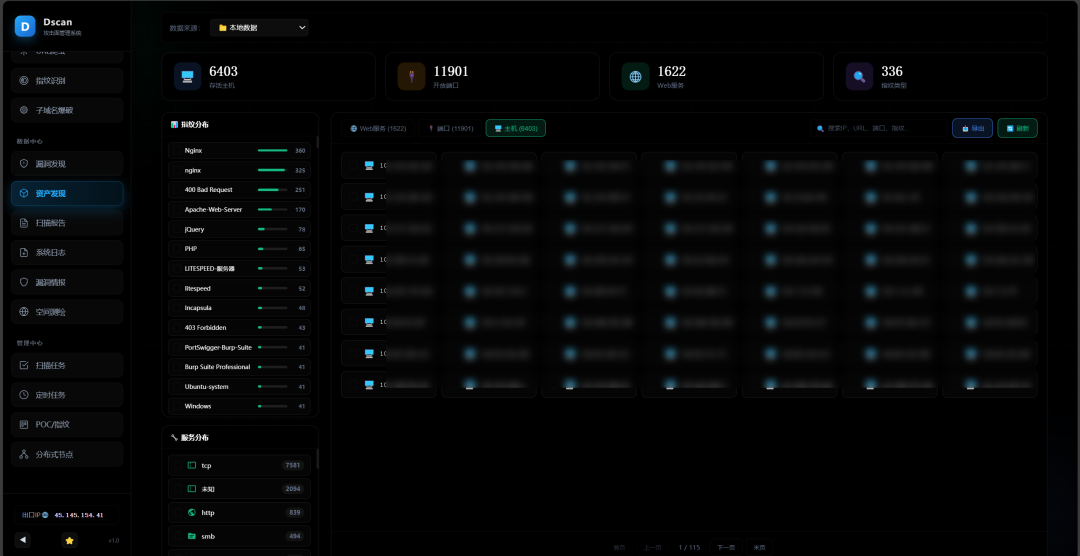Check the Nginx fingerprint filter box
1080x556 pixels.
tap(177, 150)
